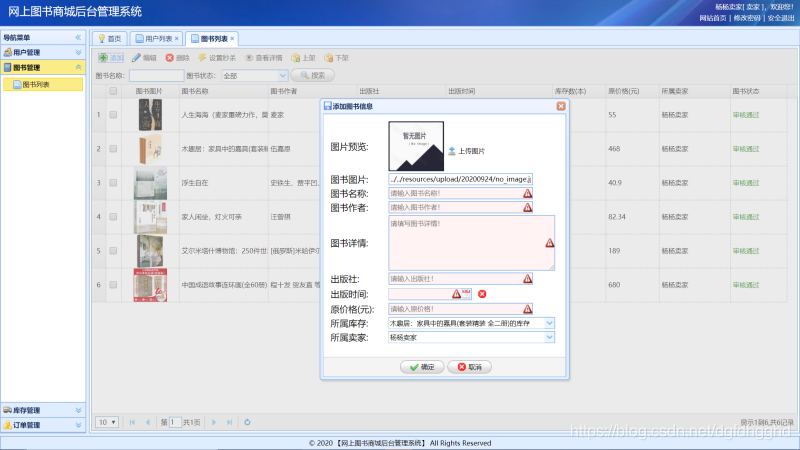This screenshot has width=800, height=450.
Task: Refresh the book list icon
Action: (247, 422)
